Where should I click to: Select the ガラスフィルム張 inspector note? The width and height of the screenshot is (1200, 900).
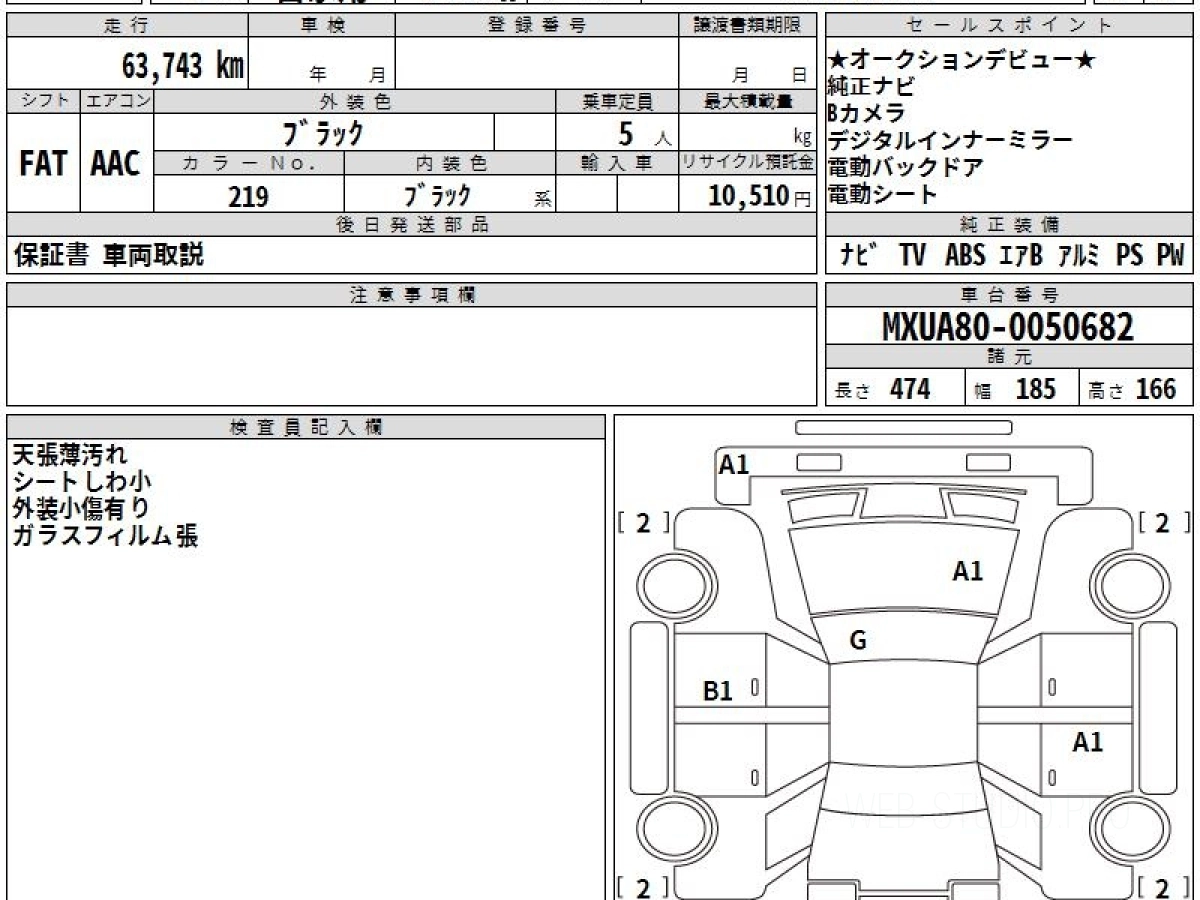pos(105,535)
